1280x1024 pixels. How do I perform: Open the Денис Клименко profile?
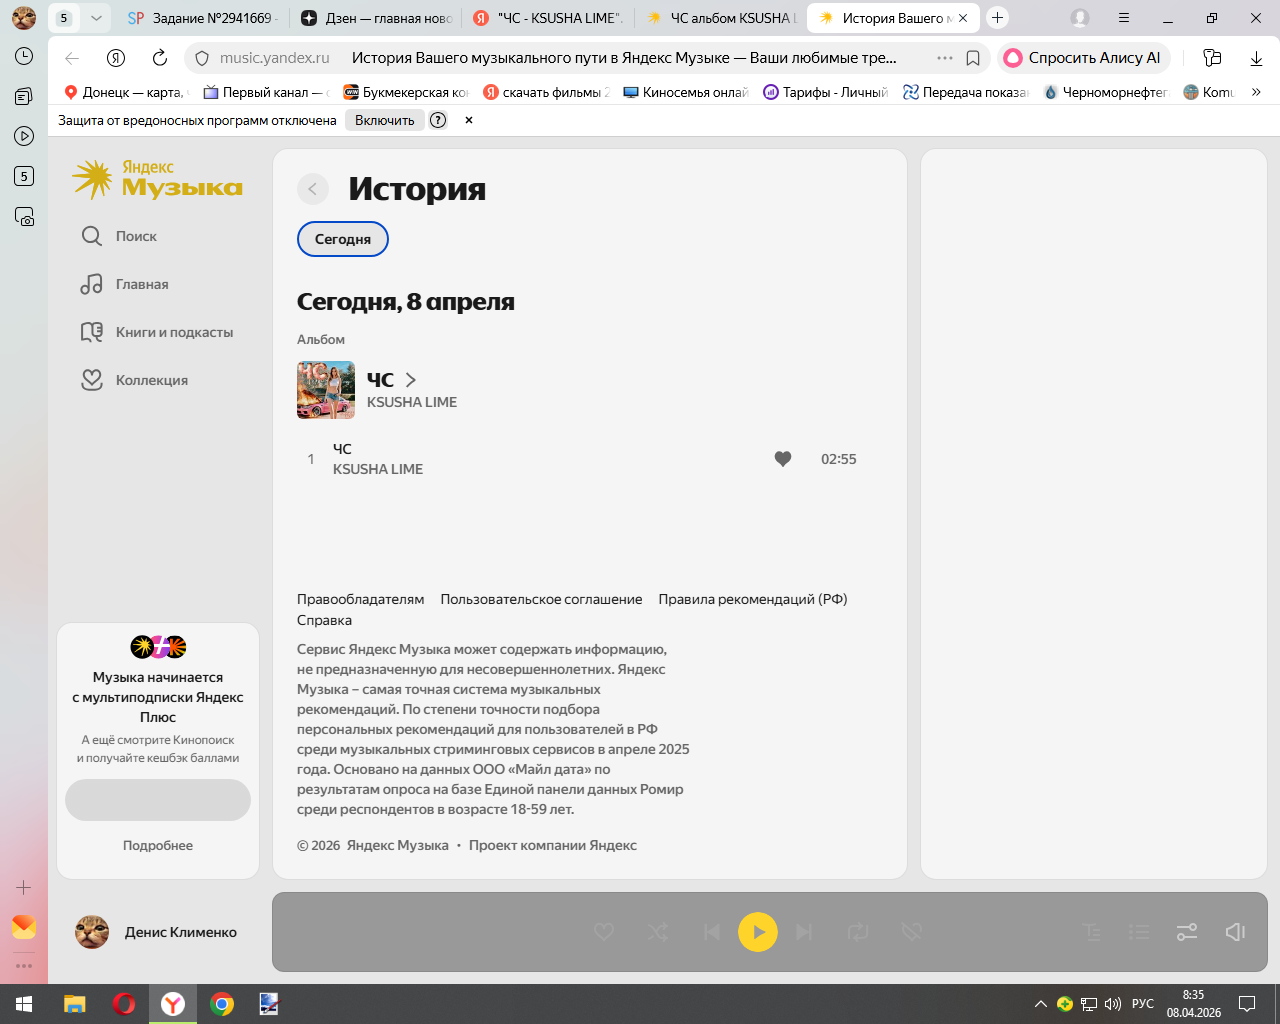coord(157,932)
